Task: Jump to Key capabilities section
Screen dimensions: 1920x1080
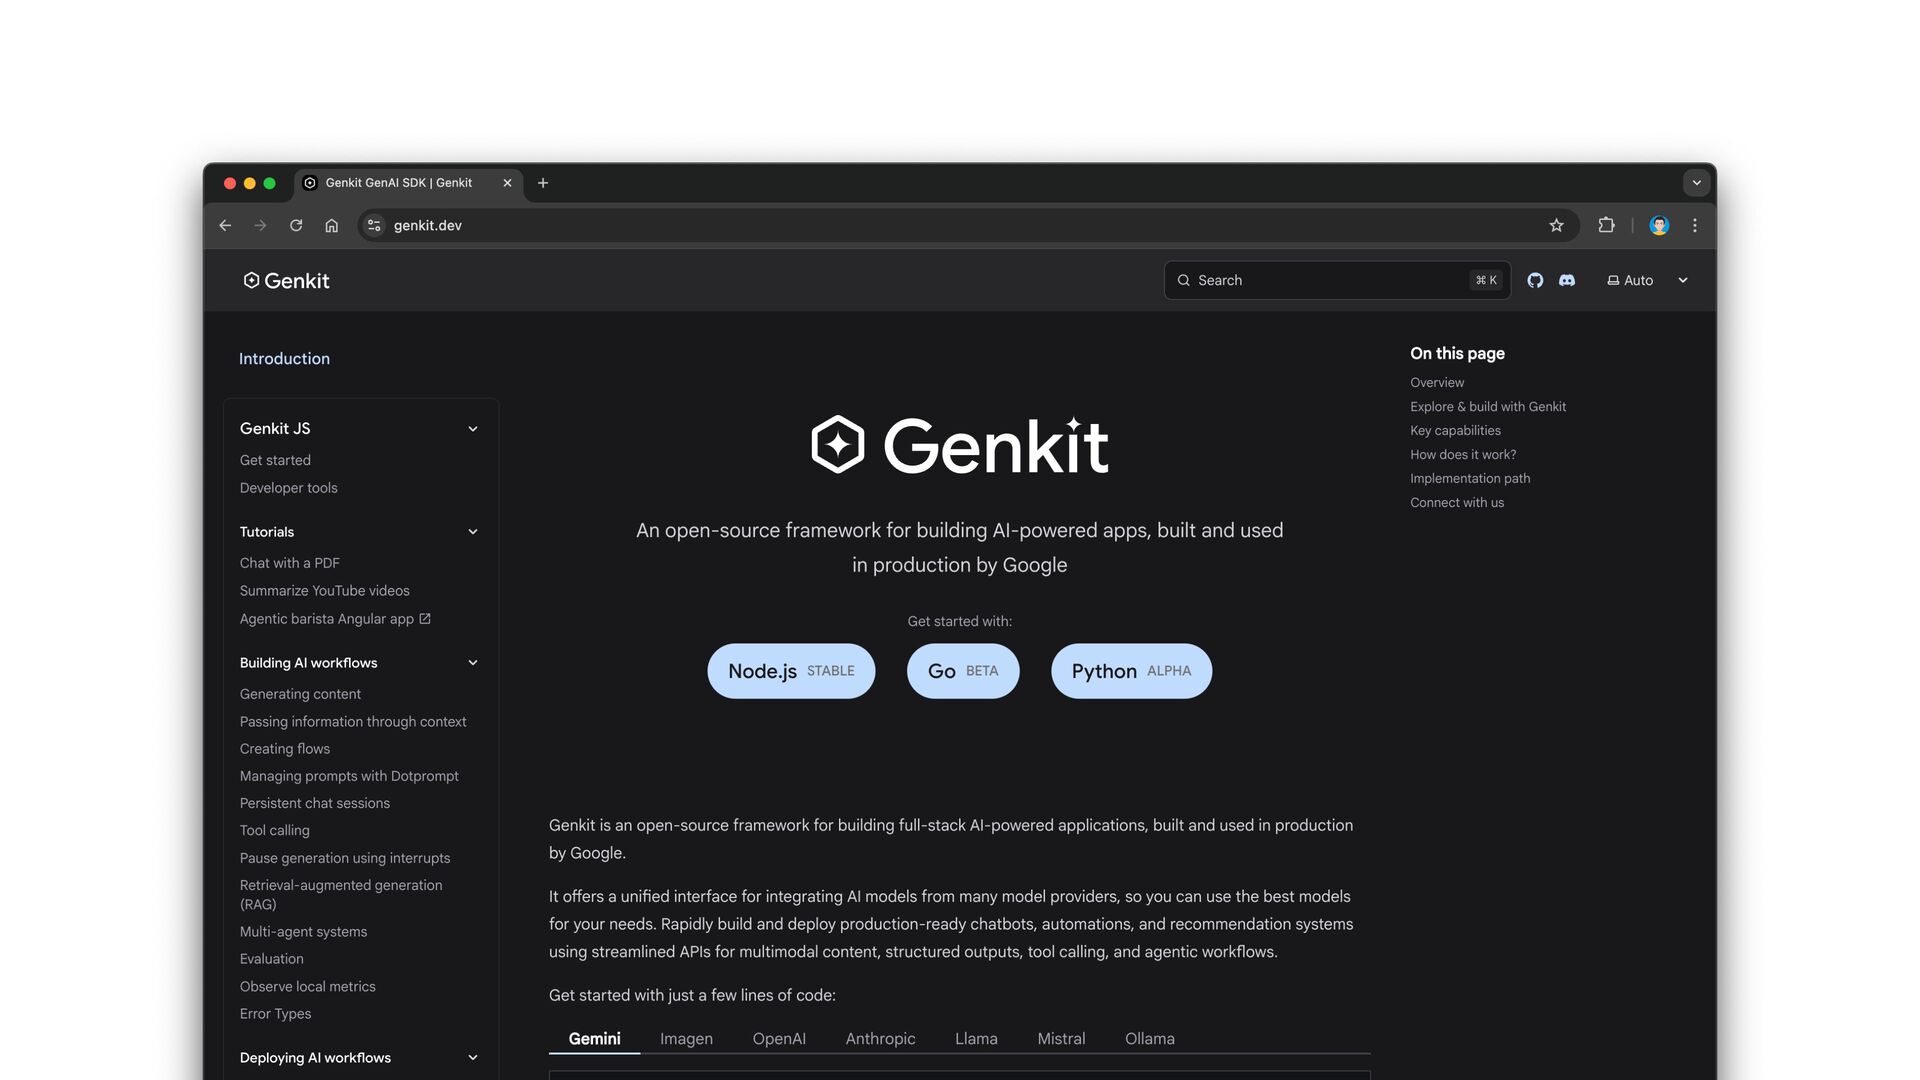Action: [x=1455, y=431]
